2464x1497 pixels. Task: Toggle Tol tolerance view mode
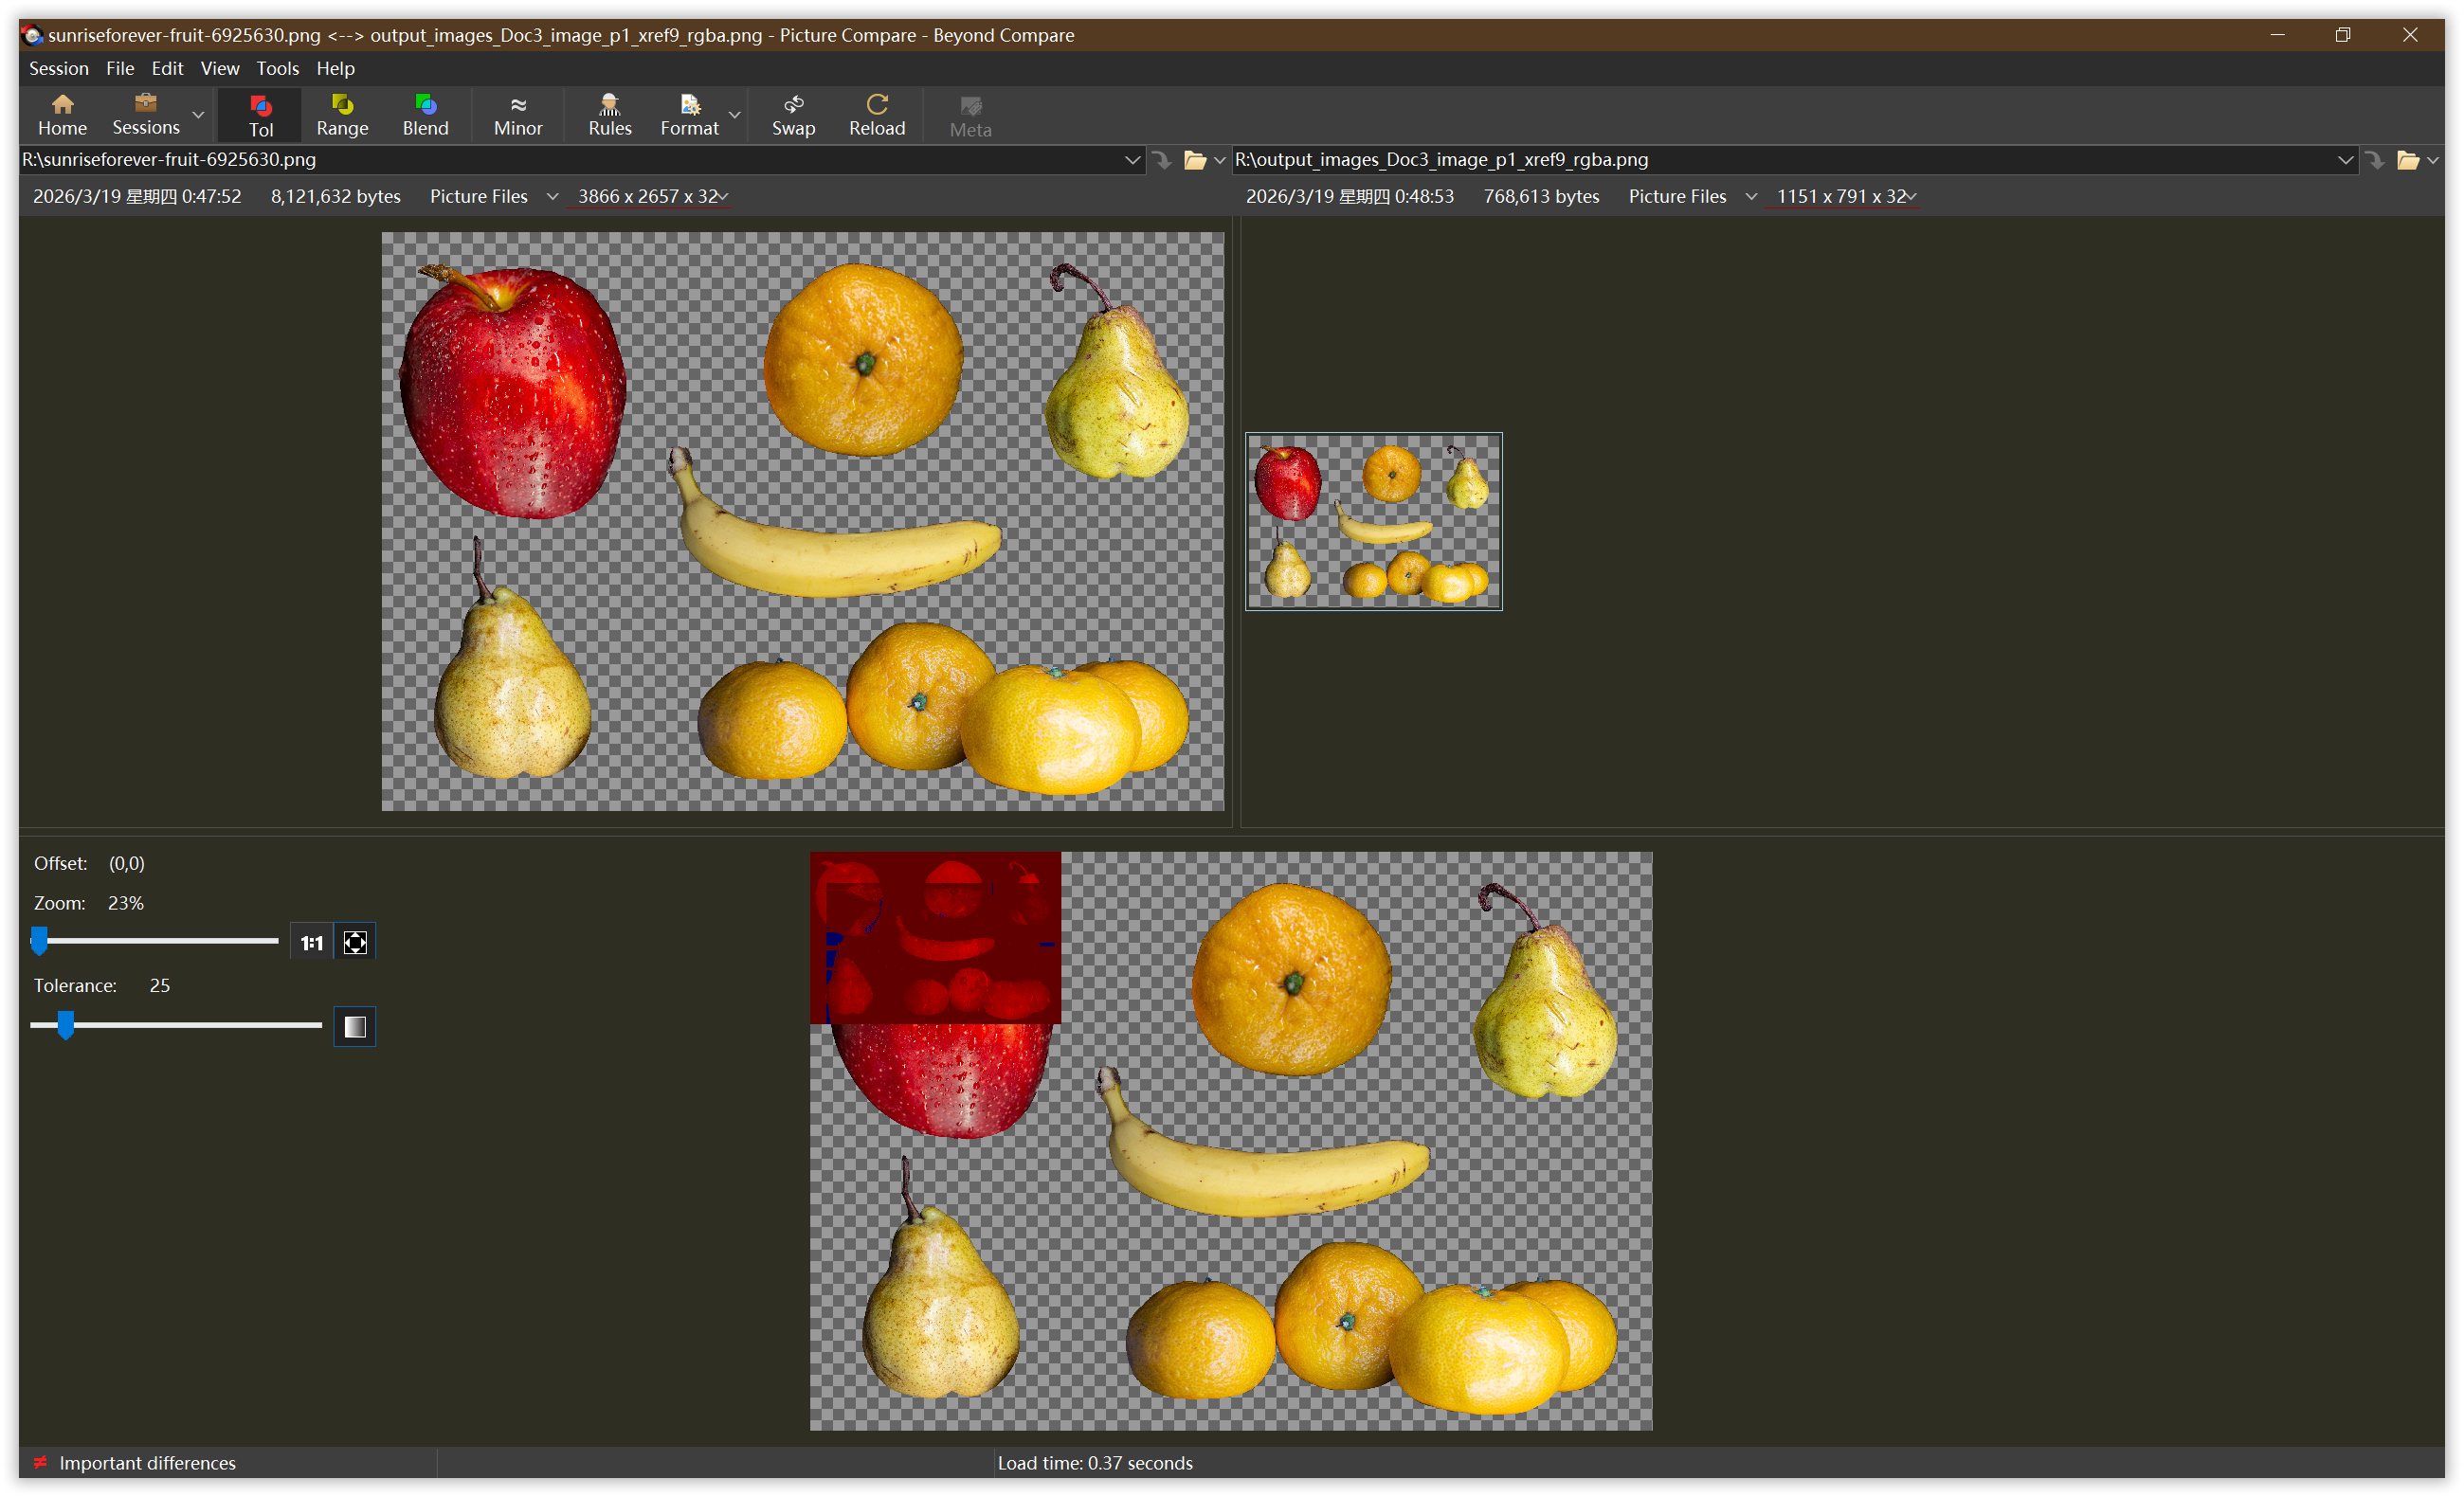pos(261,114)
